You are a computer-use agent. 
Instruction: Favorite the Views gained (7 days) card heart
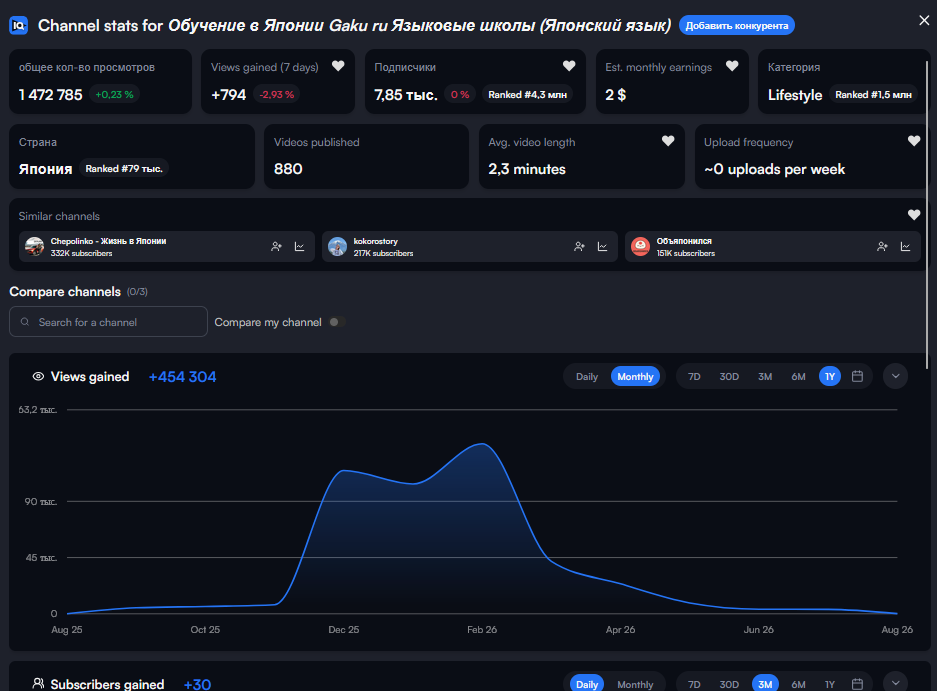pos(338,66)
